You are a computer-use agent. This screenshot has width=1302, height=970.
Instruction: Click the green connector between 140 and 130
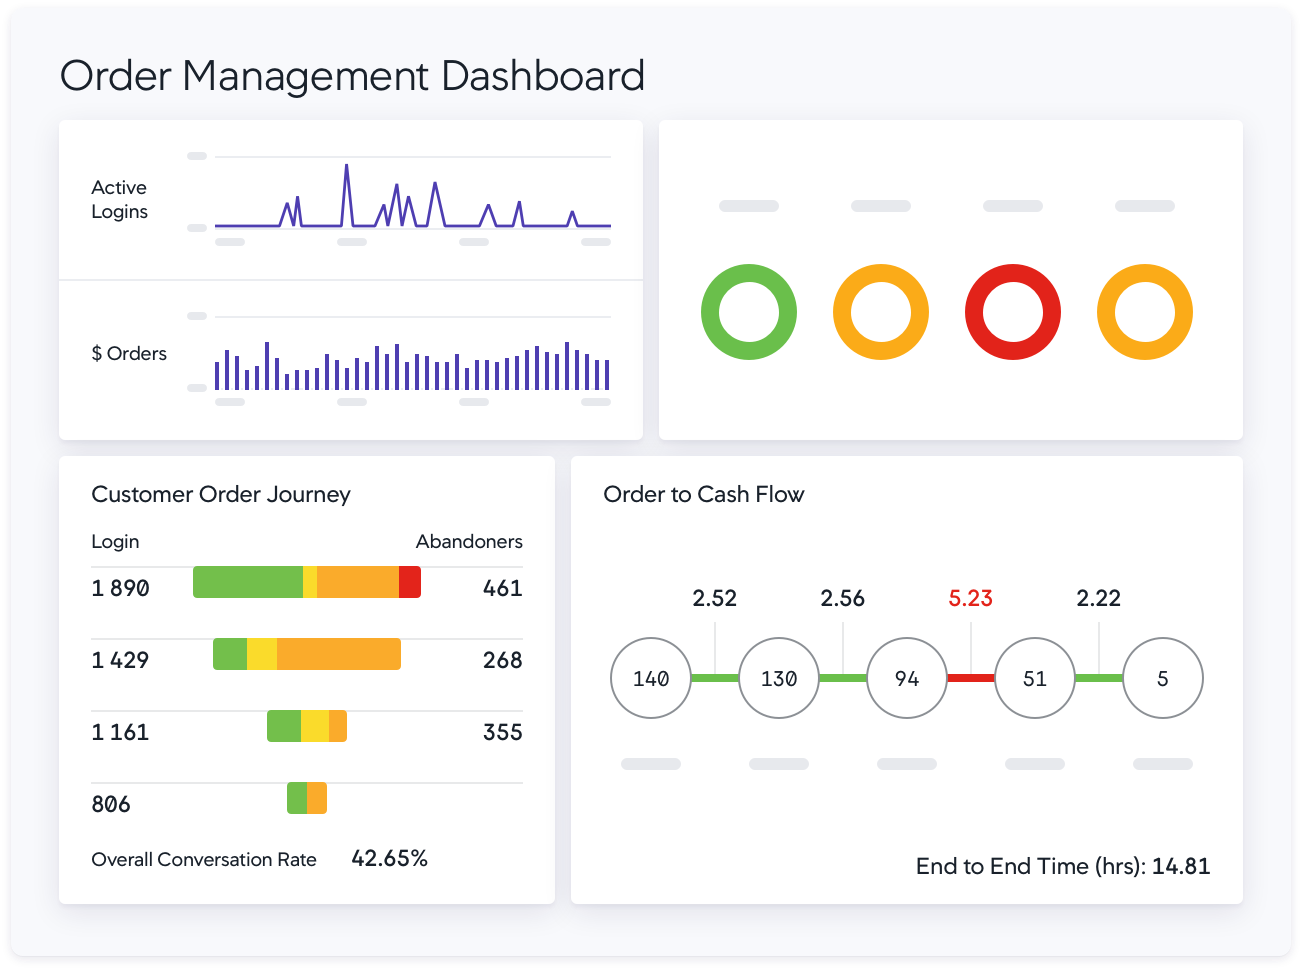715,678
